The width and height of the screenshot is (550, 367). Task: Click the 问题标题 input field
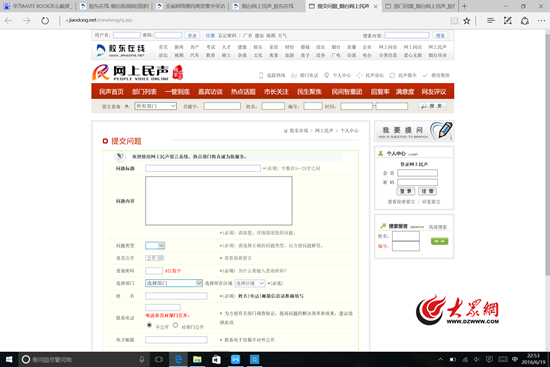(x=203, y=168)
